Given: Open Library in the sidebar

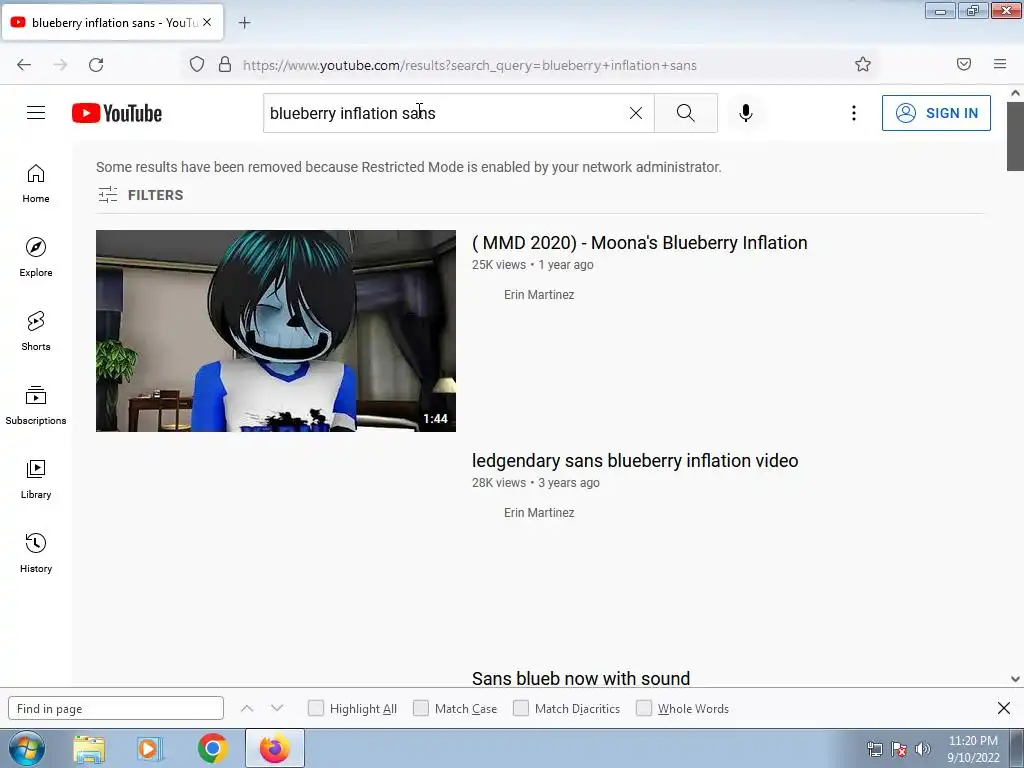Looking at the screenshot, I should [36, 479].
